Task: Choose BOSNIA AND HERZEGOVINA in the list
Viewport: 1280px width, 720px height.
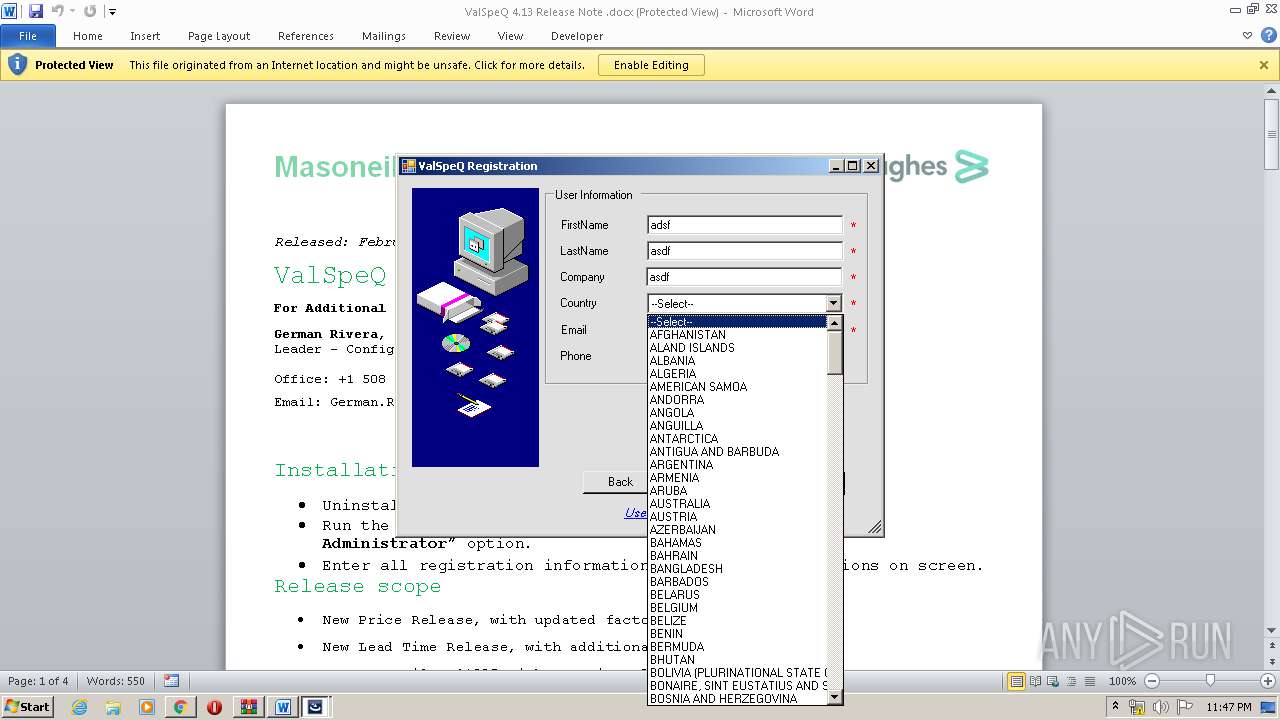Action: [738, 699]
